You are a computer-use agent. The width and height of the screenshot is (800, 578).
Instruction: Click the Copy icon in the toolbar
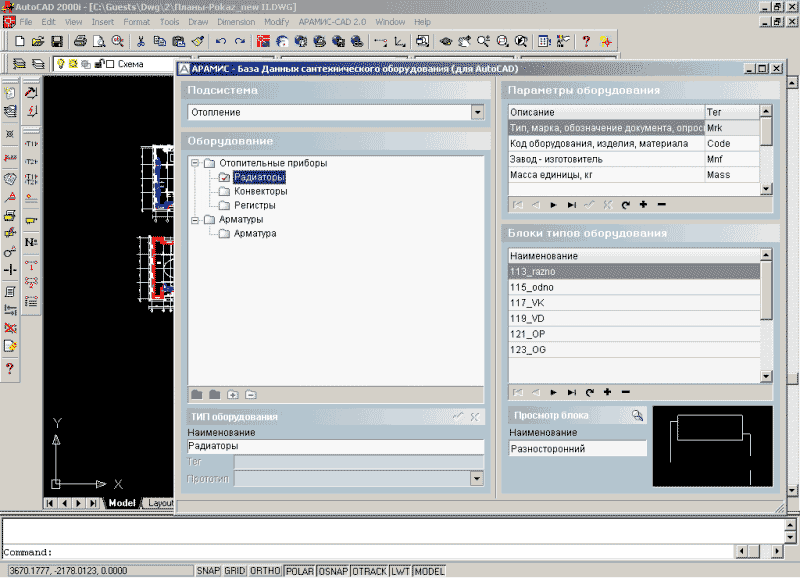[160, 41]
